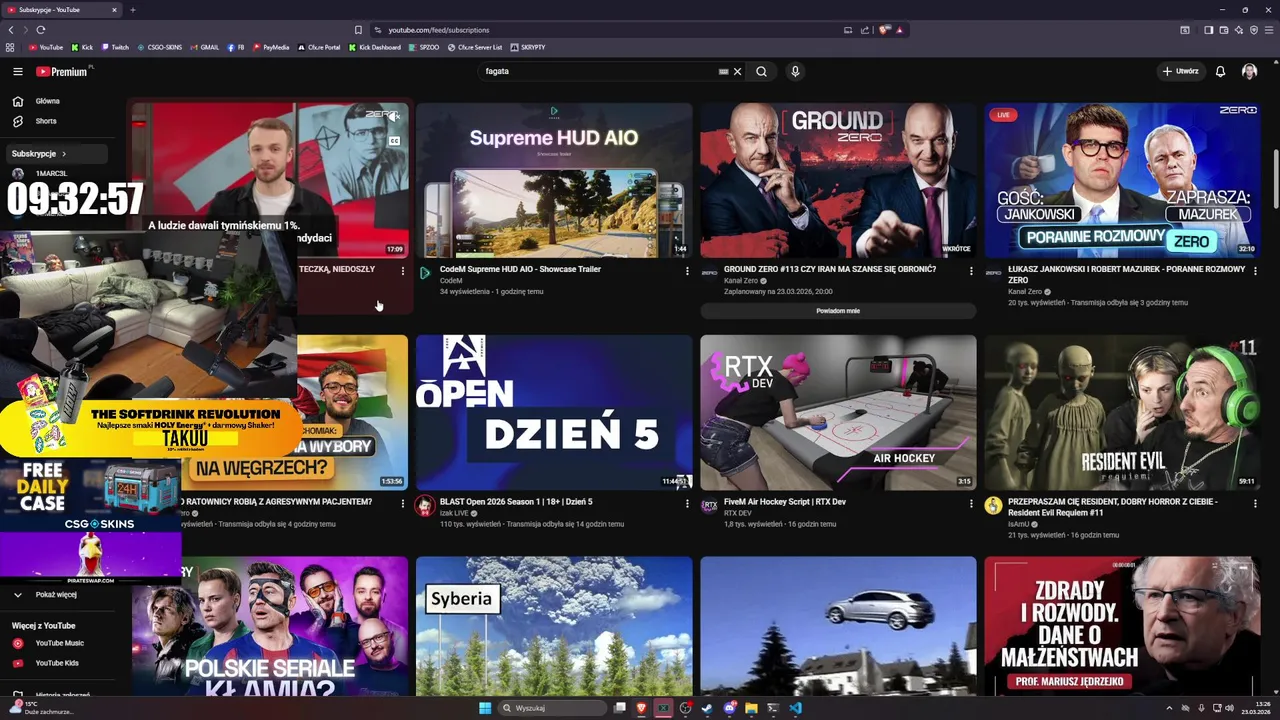Click Brave Shields icon in address bar
1280x720 pixels.
coord(884,30)
